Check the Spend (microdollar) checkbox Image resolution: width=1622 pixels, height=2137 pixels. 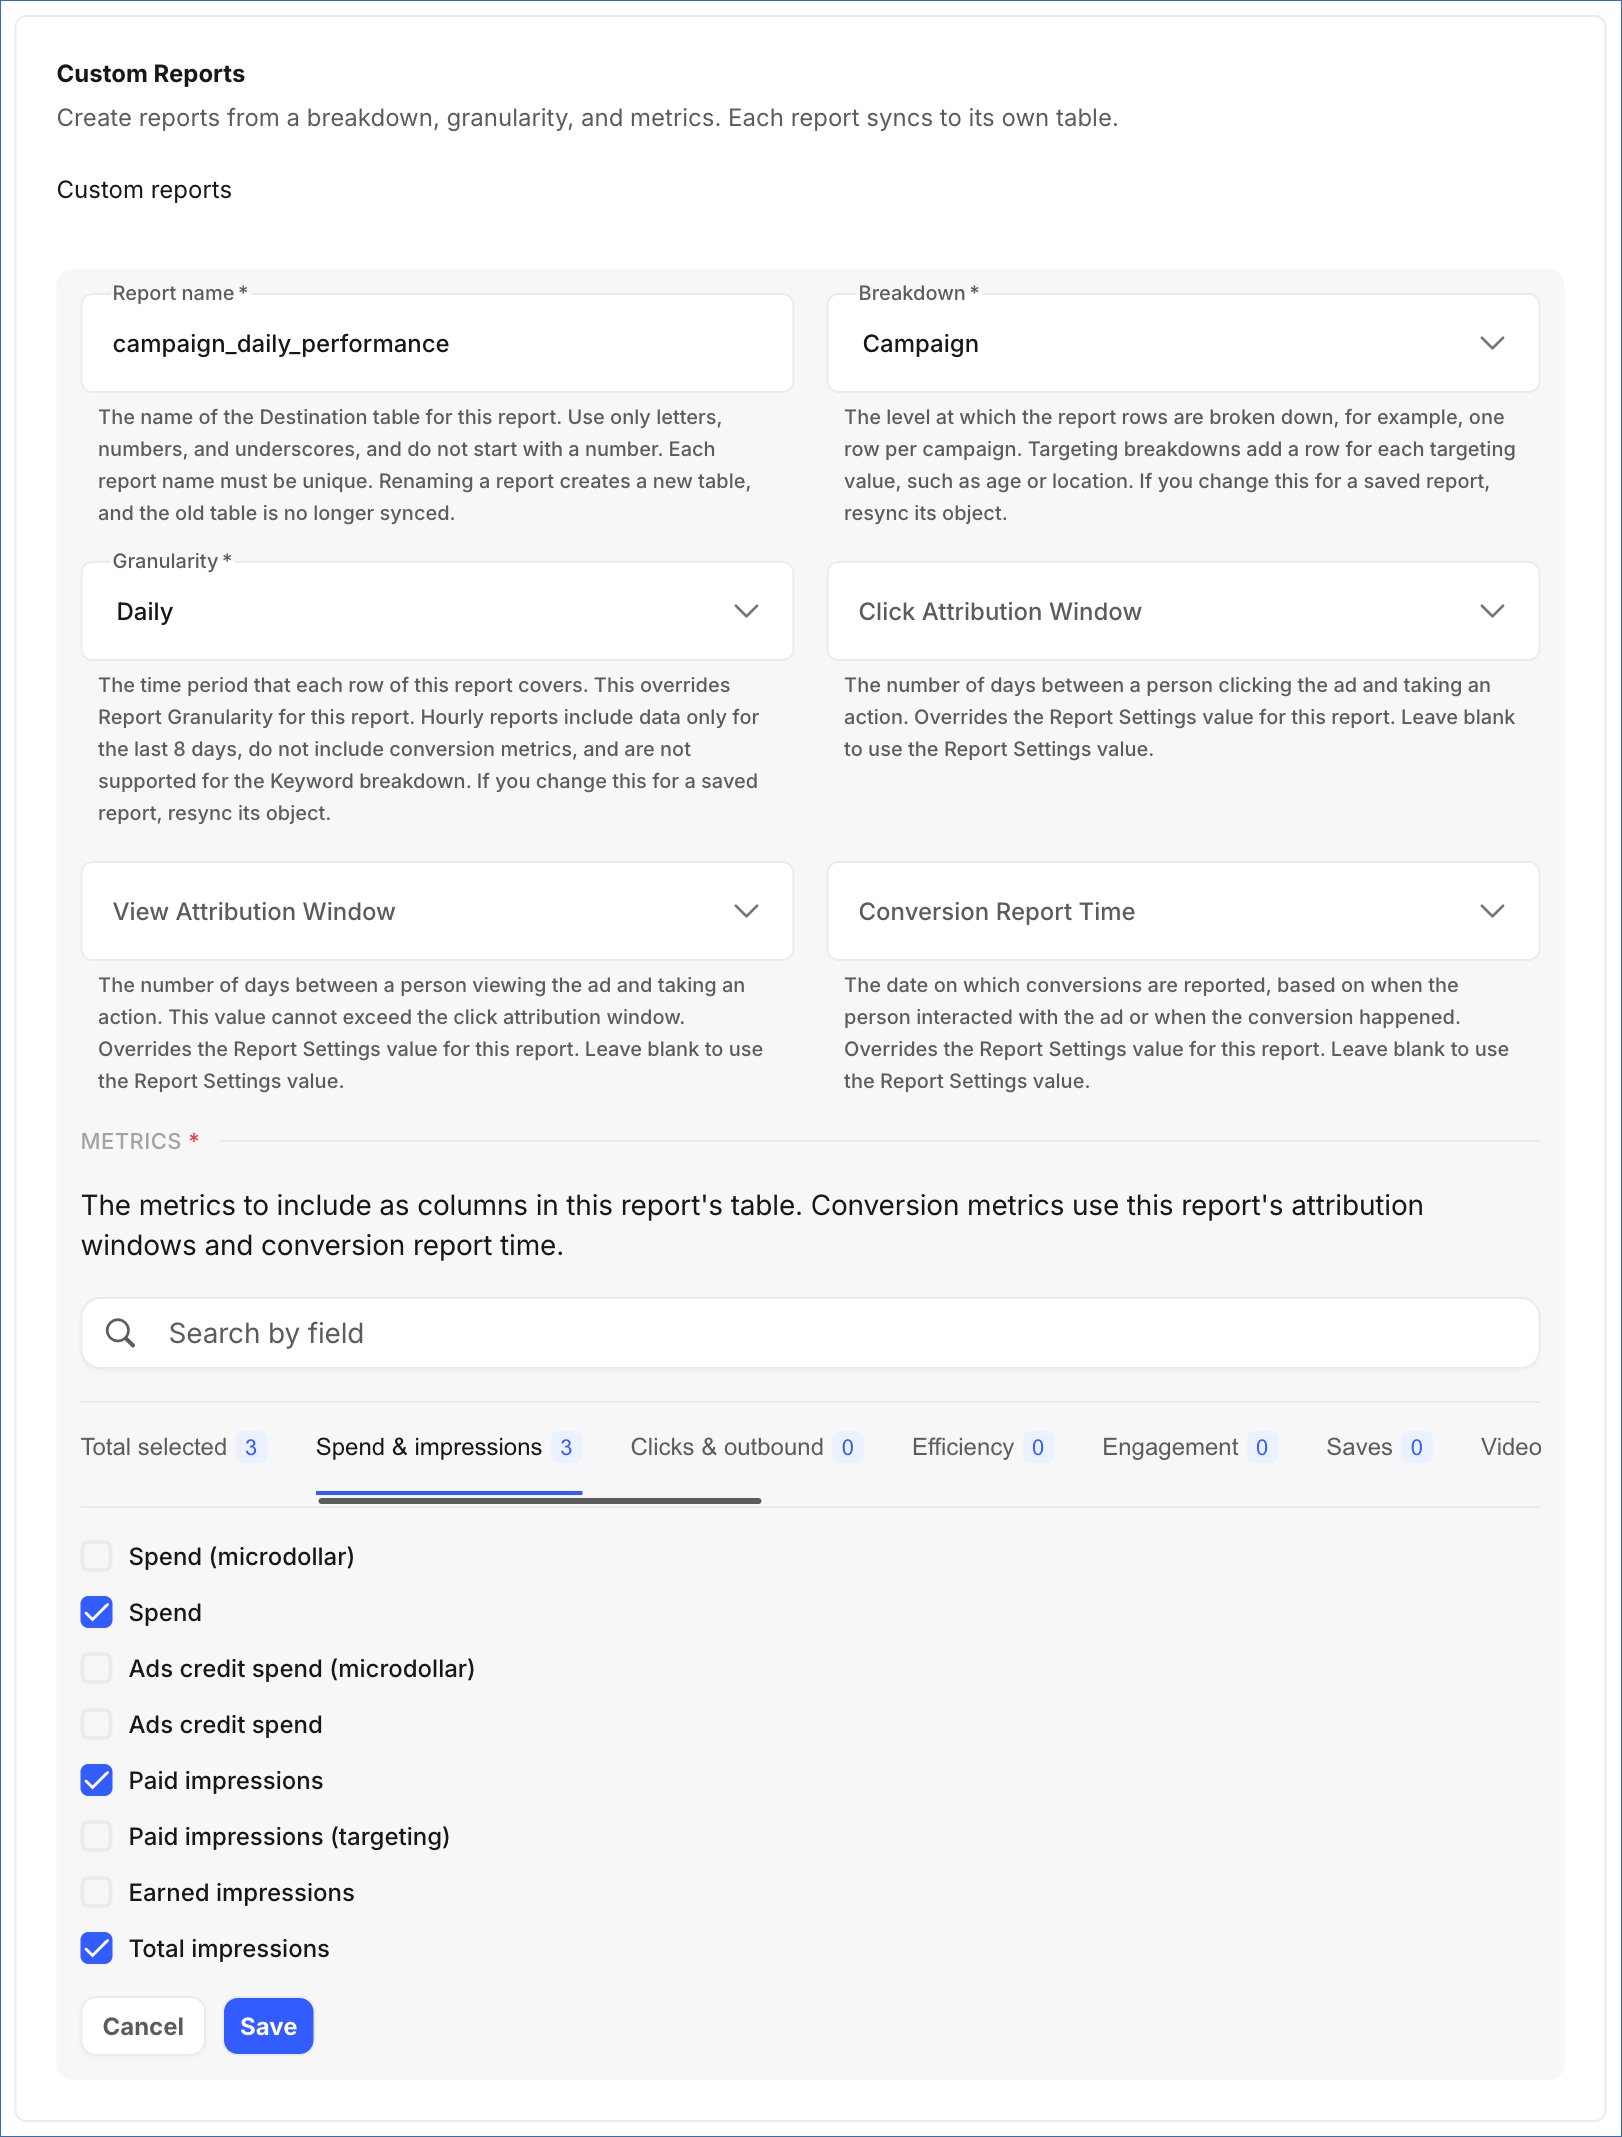point(97,1556)
